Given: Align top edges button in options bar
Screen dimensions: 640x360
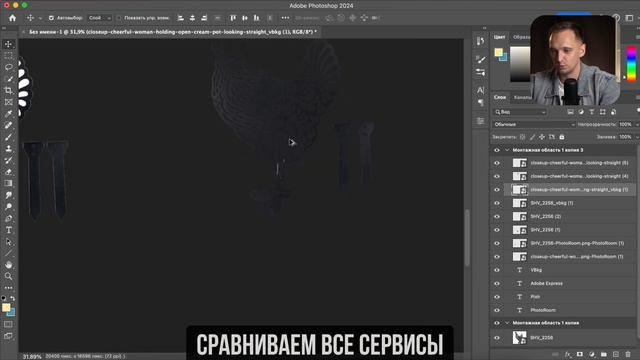Looking at the screenshot, I should 233,18.
